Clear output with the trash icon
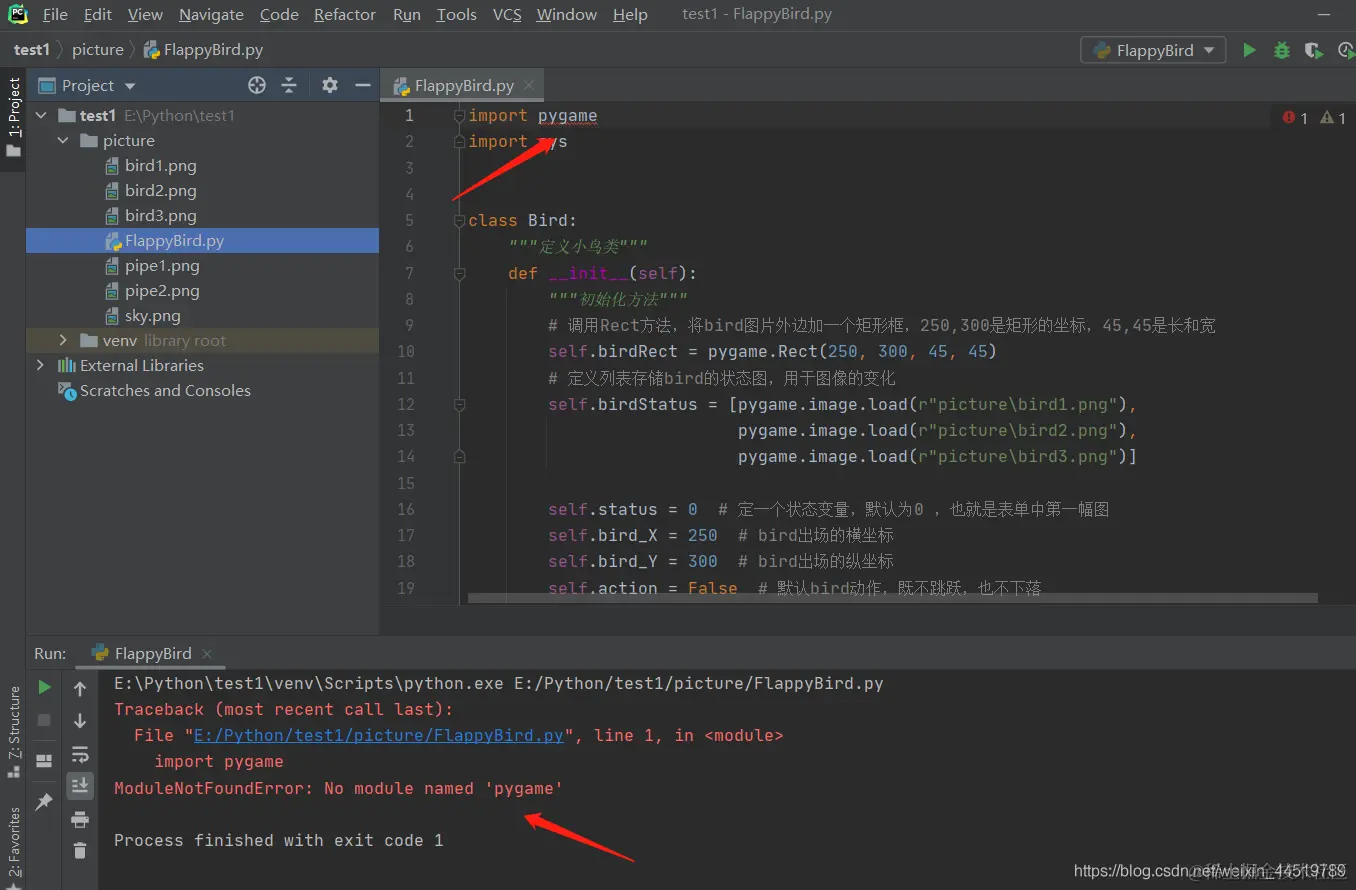 [80, 851]
